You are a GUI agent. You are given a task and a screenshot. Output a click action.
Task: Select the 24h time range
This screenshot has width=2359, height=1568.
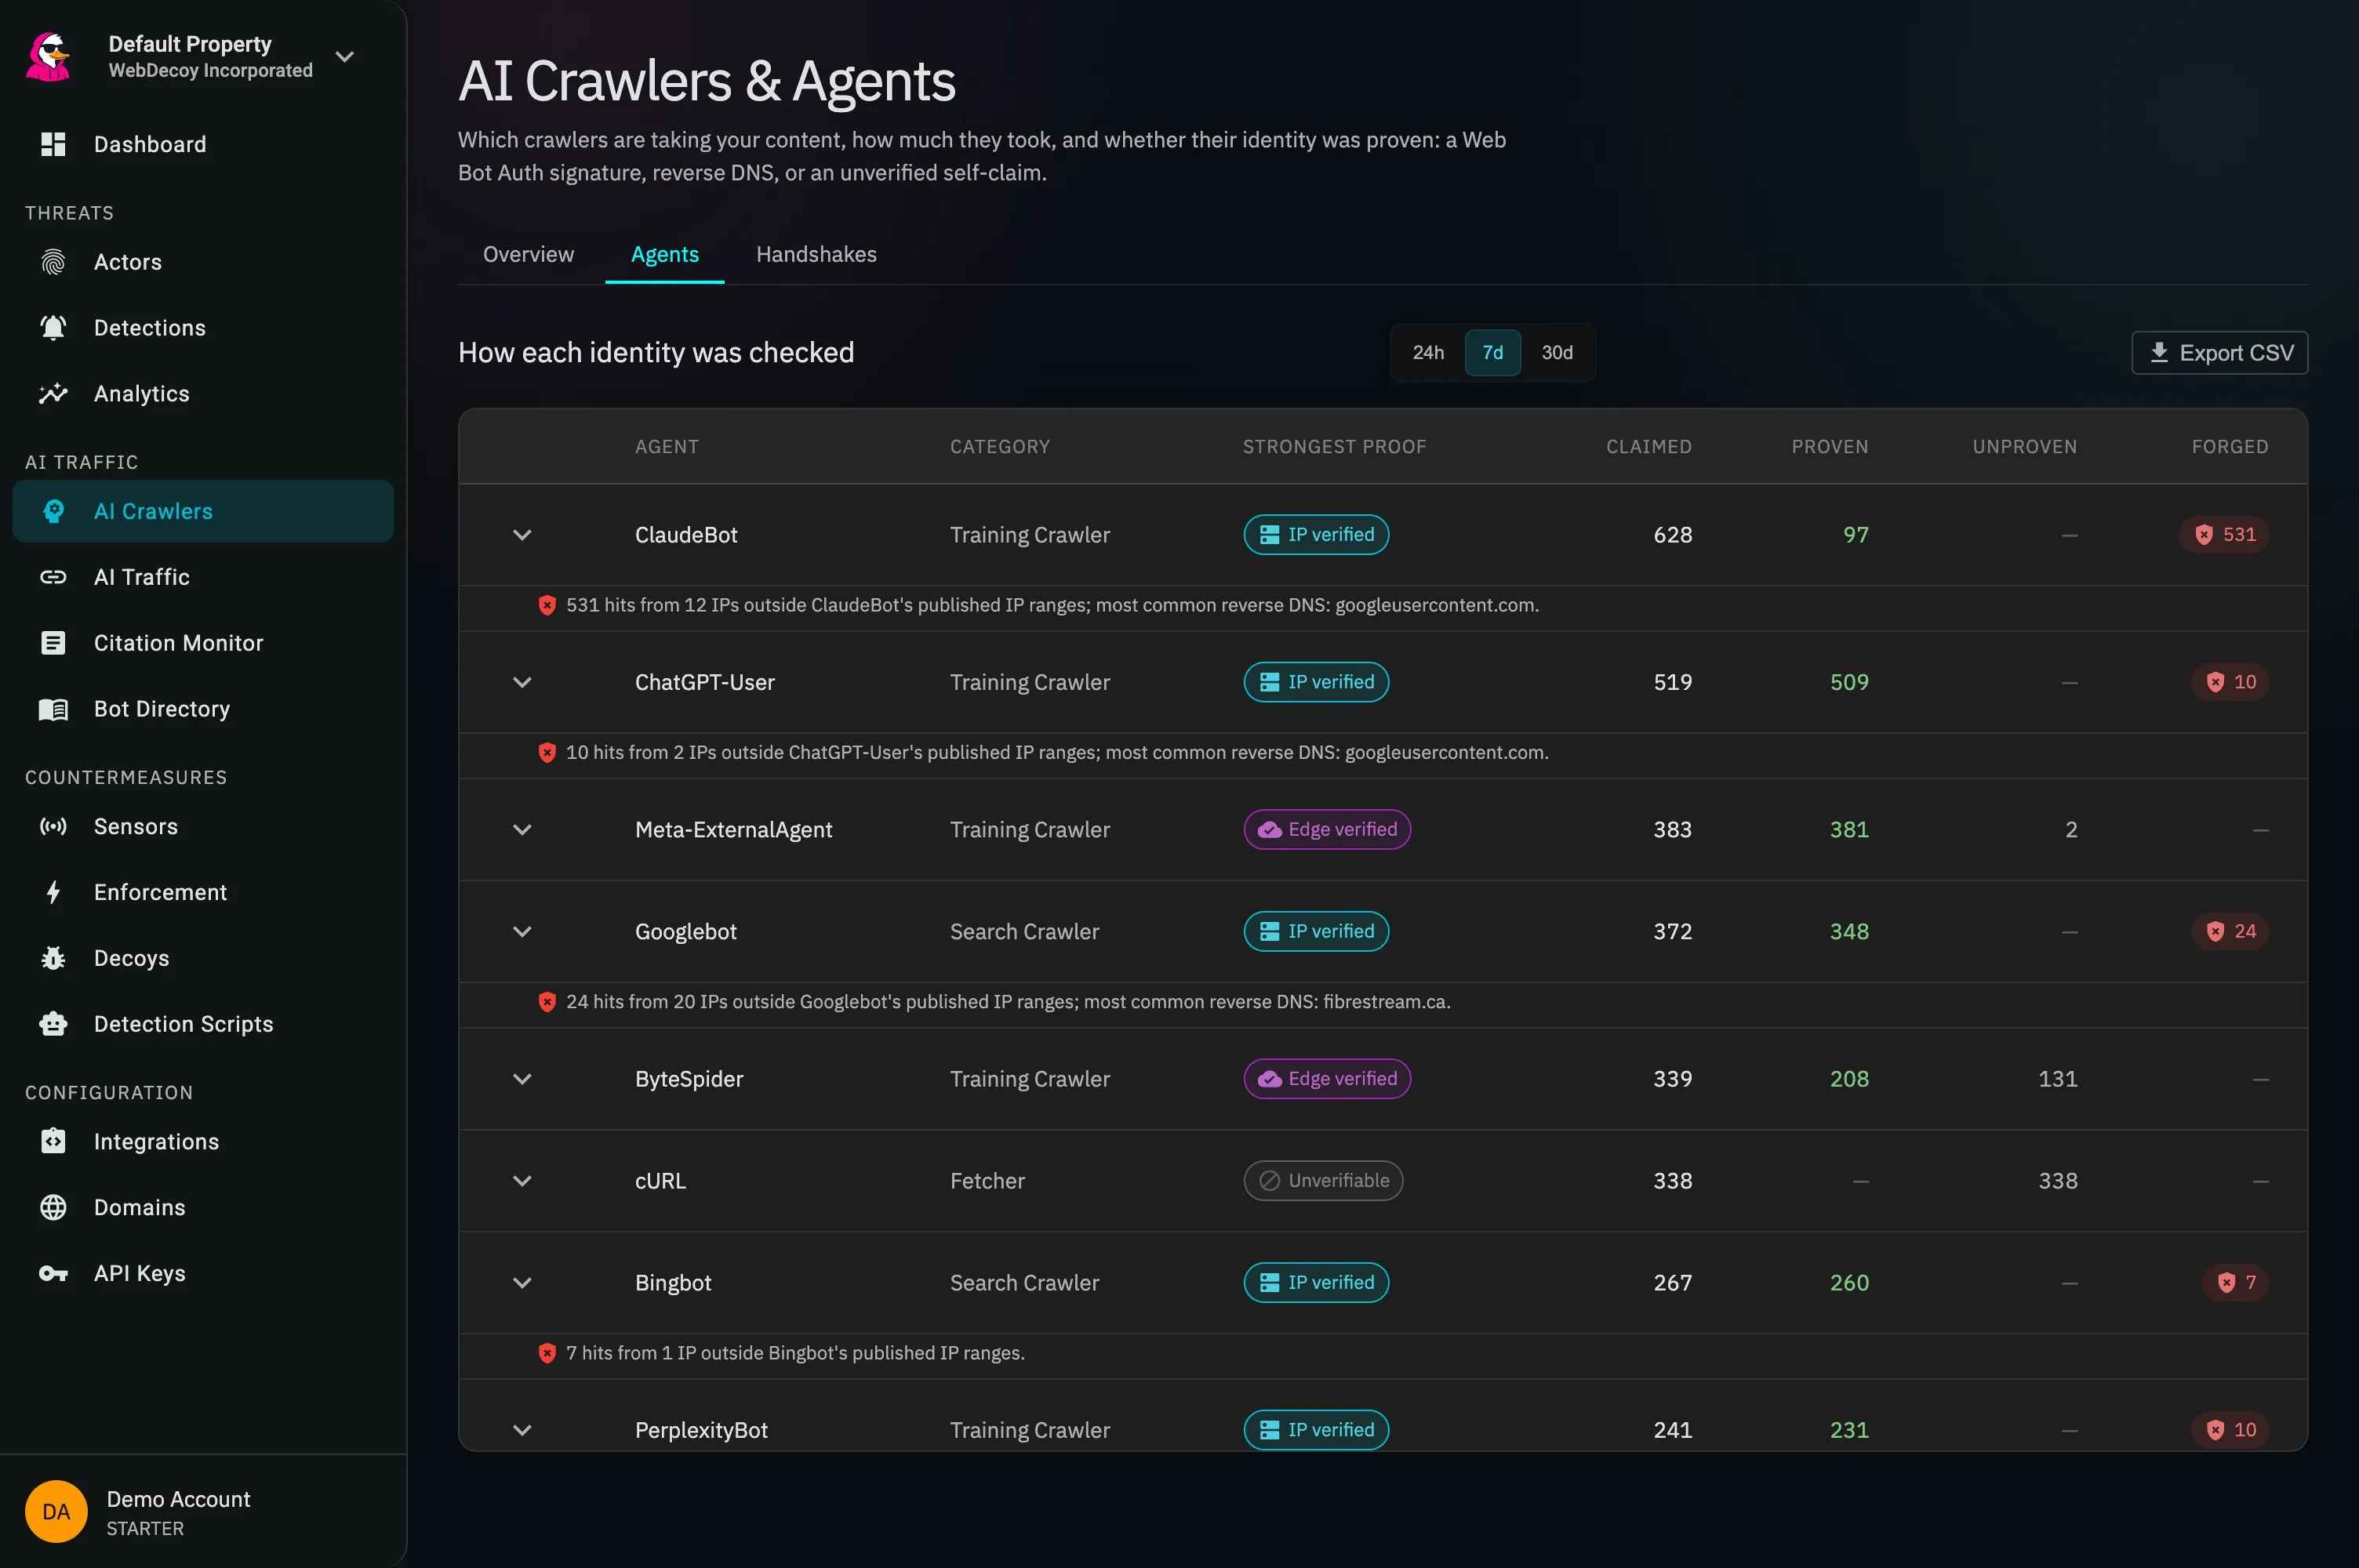[x=1428, y=353]
